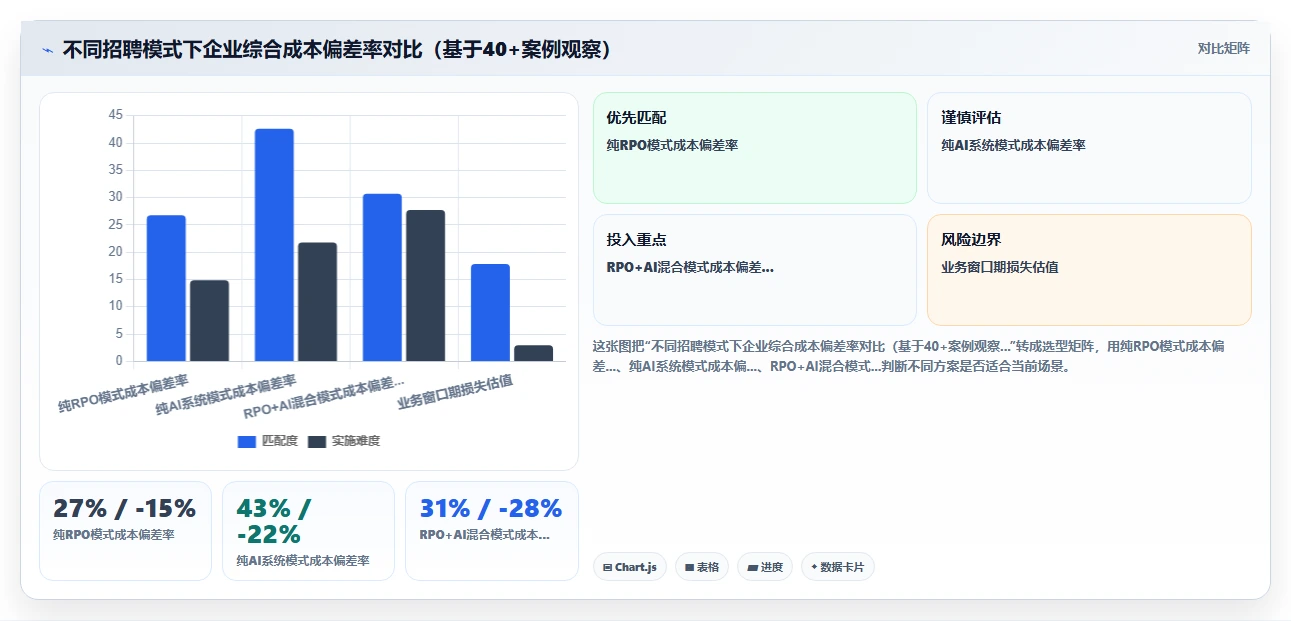Click the 进度 tag chip
The height and width of the screenshot is (621, 1291).
click(x=765, y=567)
